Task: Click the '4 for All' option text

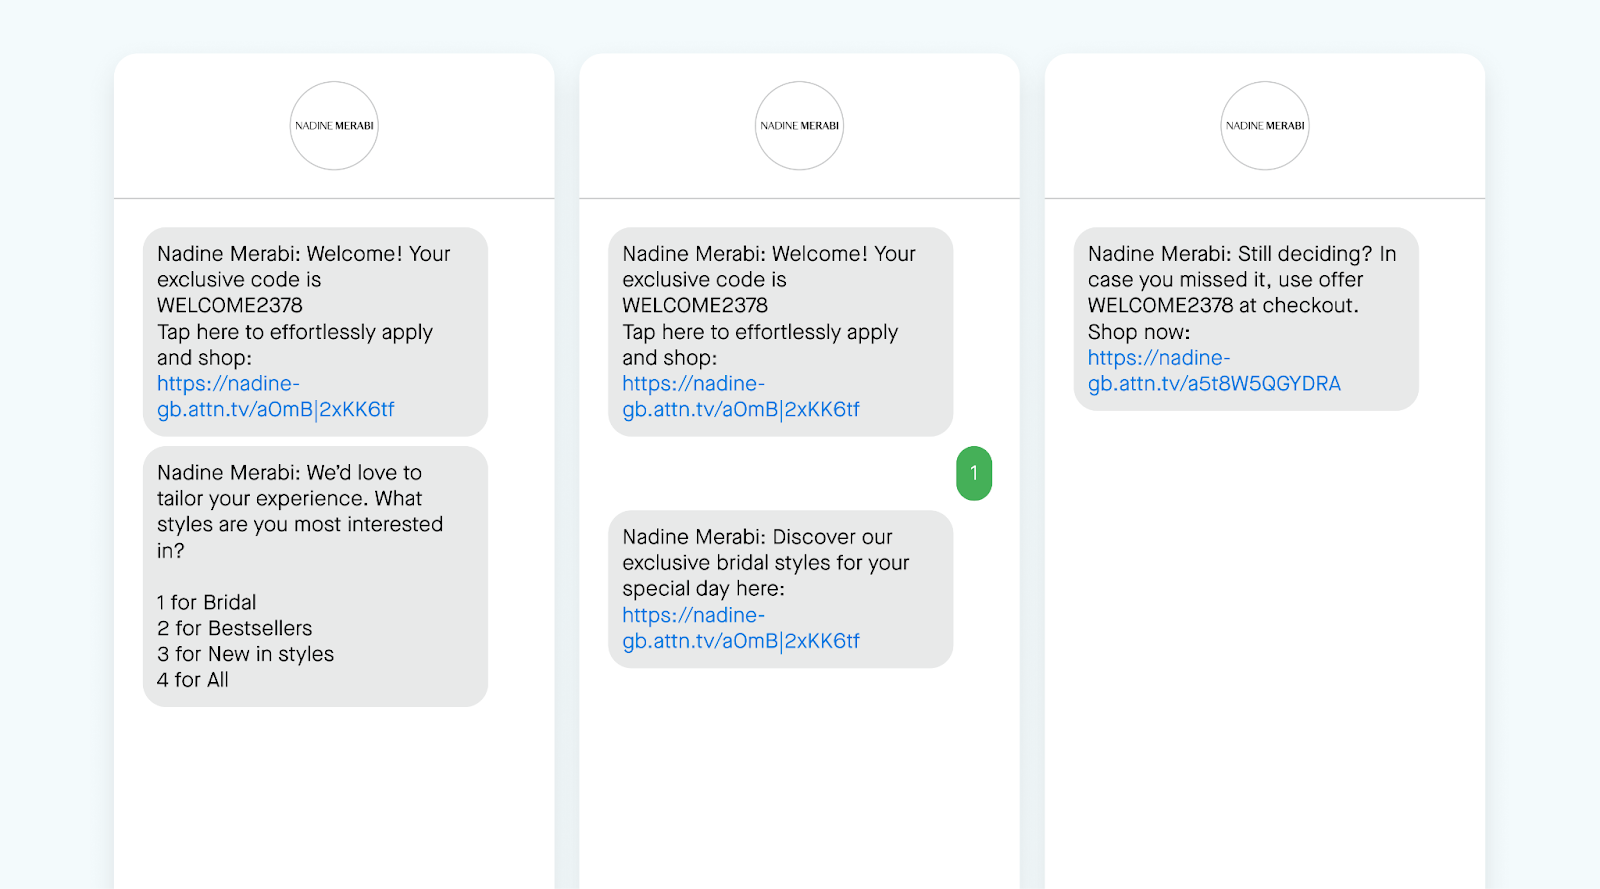Action: (x=193, y=680)
